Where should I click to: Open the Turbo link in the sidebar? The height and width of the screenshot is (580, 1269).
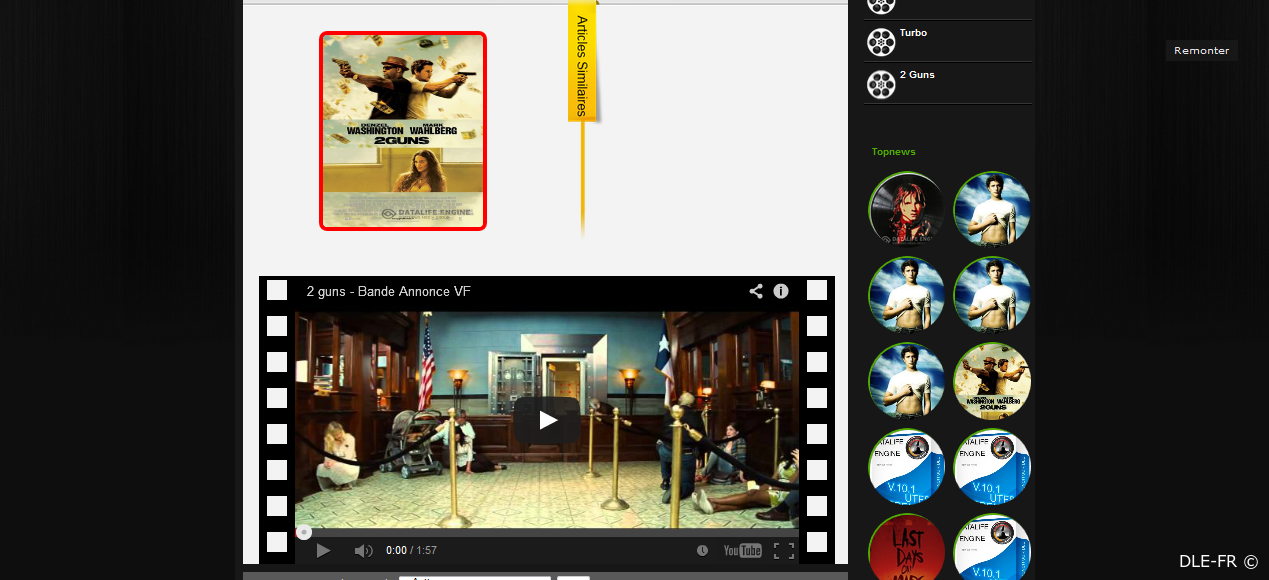point(913,33)
